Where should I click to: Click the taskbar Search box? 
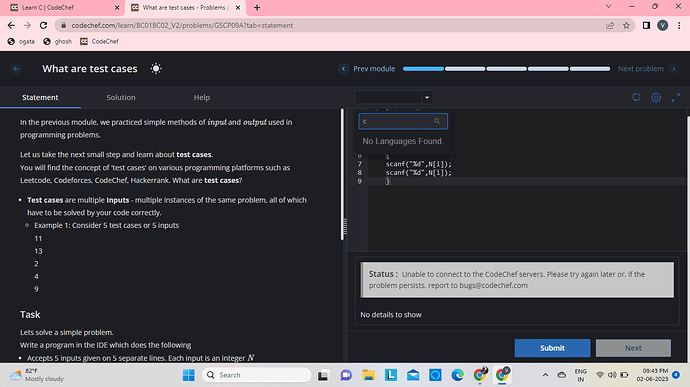(x=257, y=375)
